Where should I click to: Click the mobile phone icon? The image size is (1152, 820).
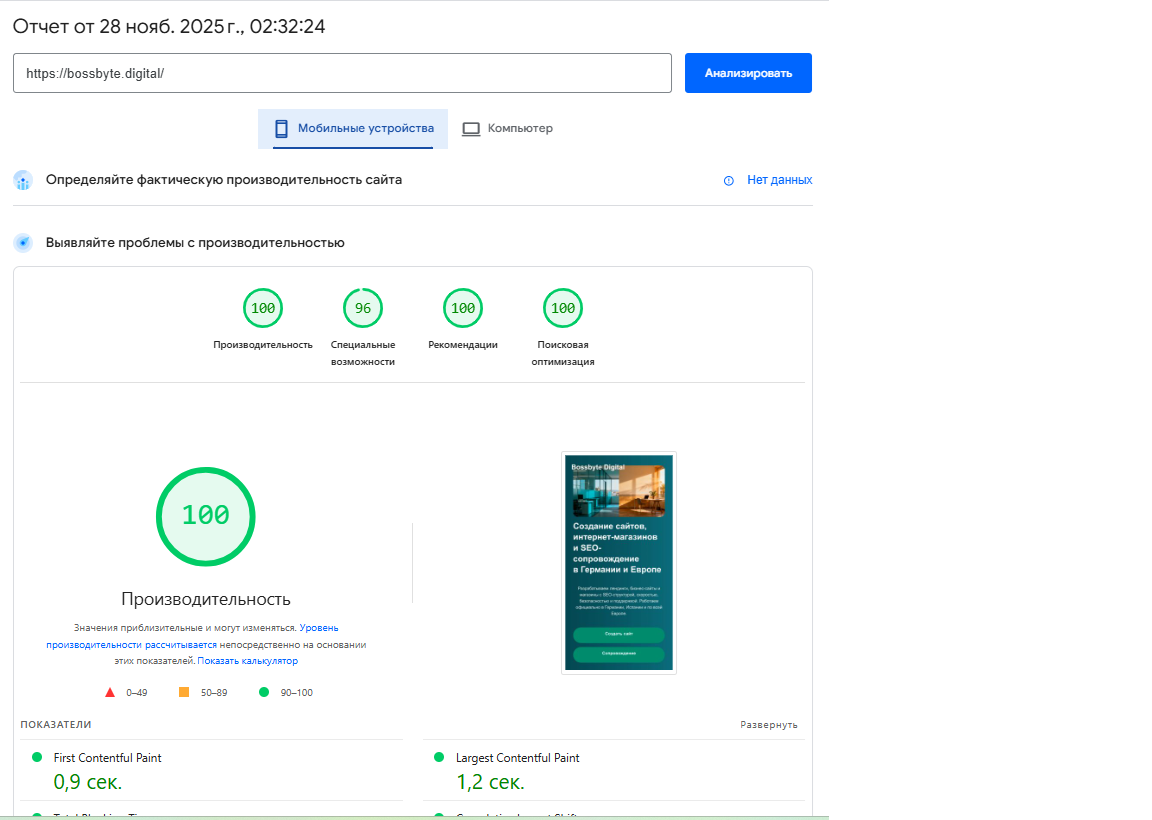(281, 129)
